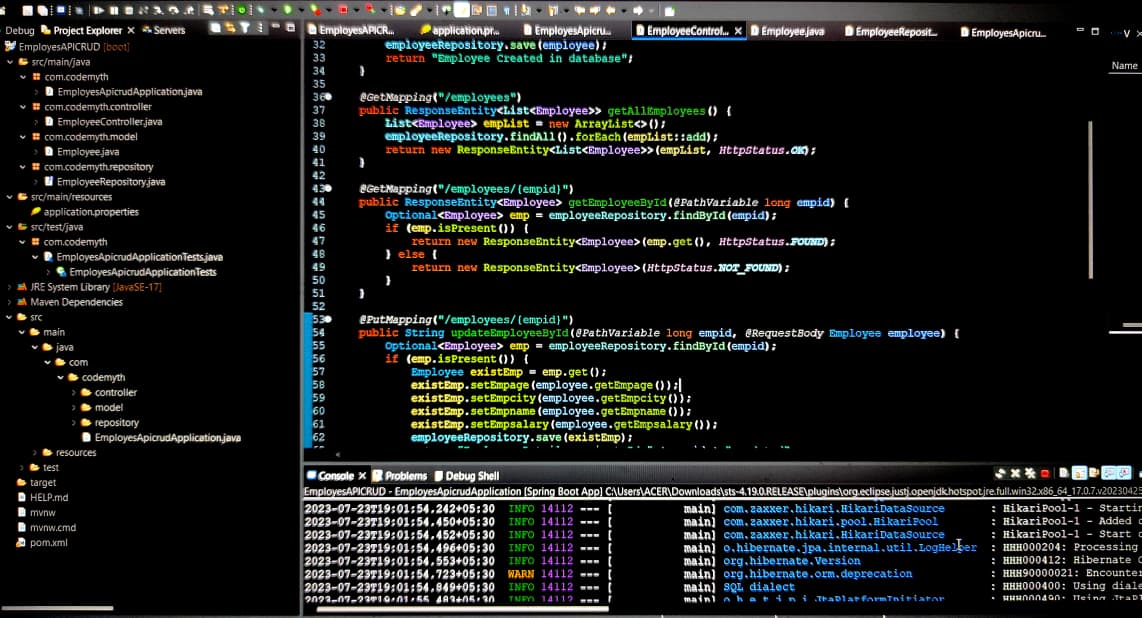The height and width of the screenshot is (618, 1142).
Task: Click the filter icon in Project Explorer toolbar
Action: click(x=245, y=28)
